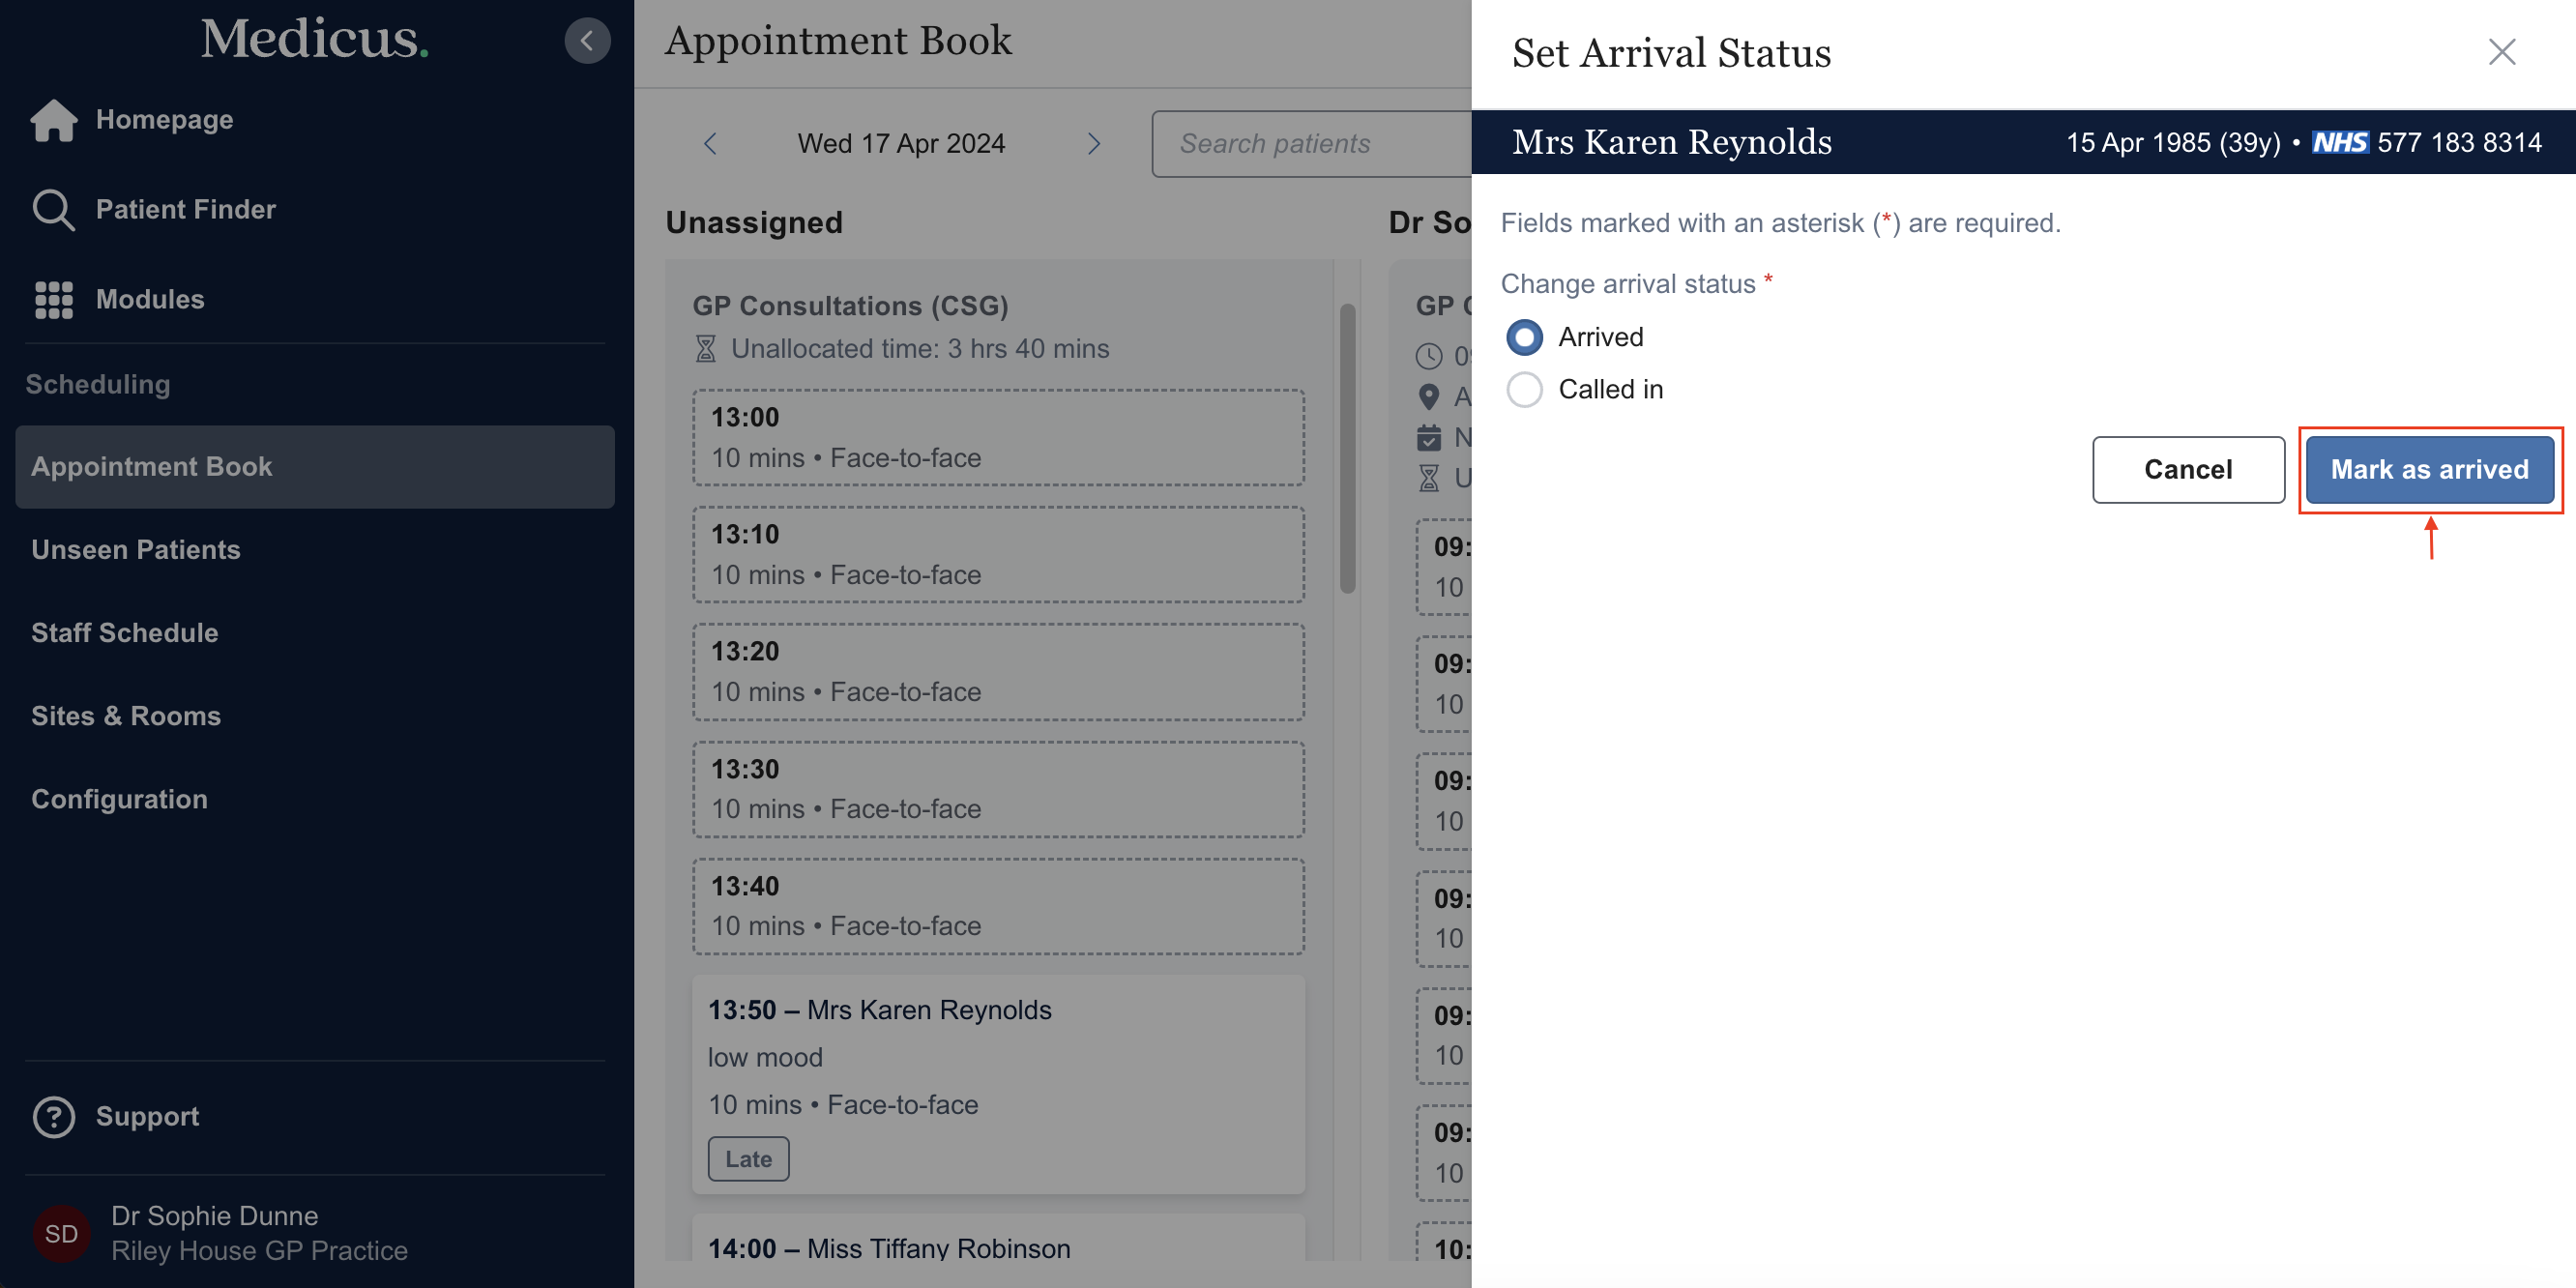Image resolution: width=2576 pixels, height=1288 pixels.
Task: Collapse the sidebar with chevron button
Action: click(587, 41)
